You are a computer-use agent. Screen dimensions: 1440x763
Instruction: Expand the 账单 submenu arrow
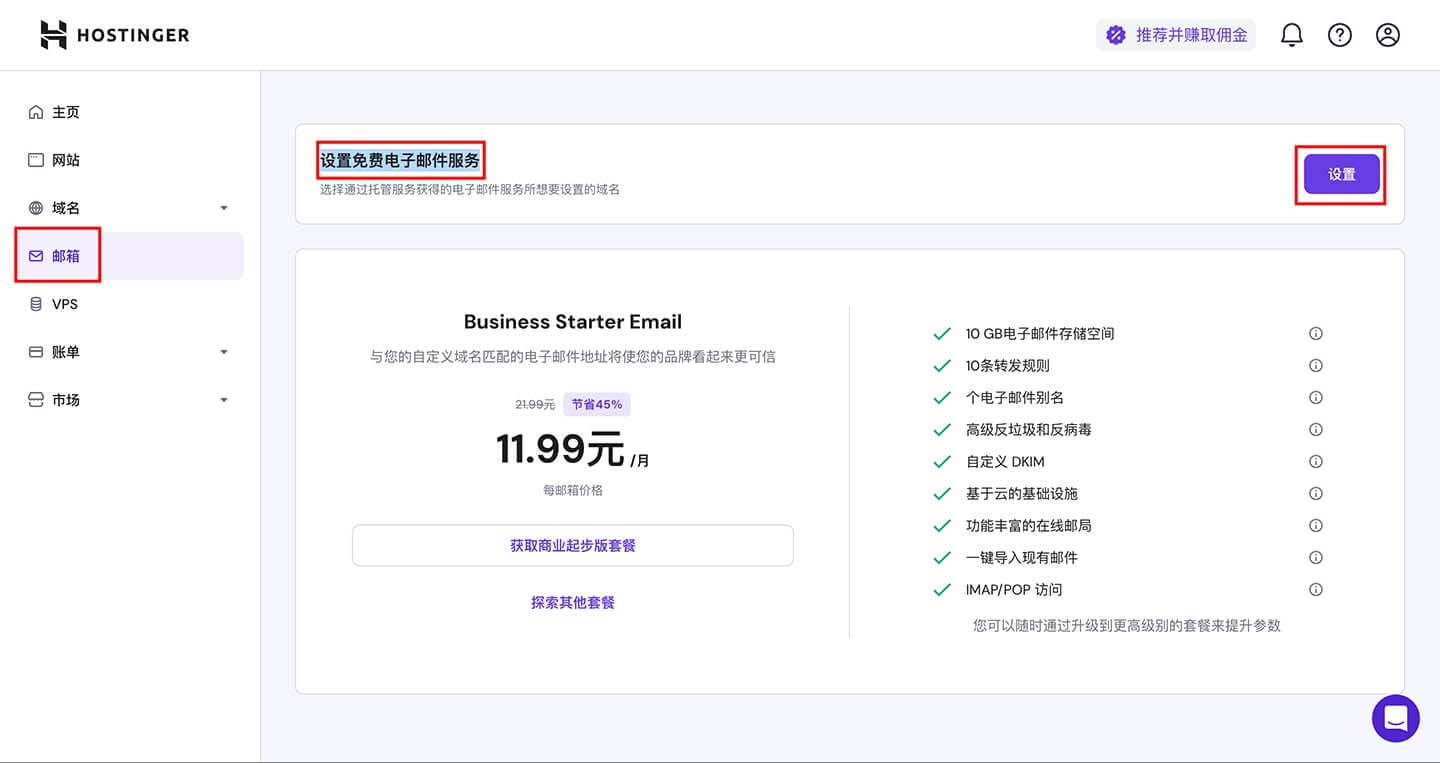[224, 352]
